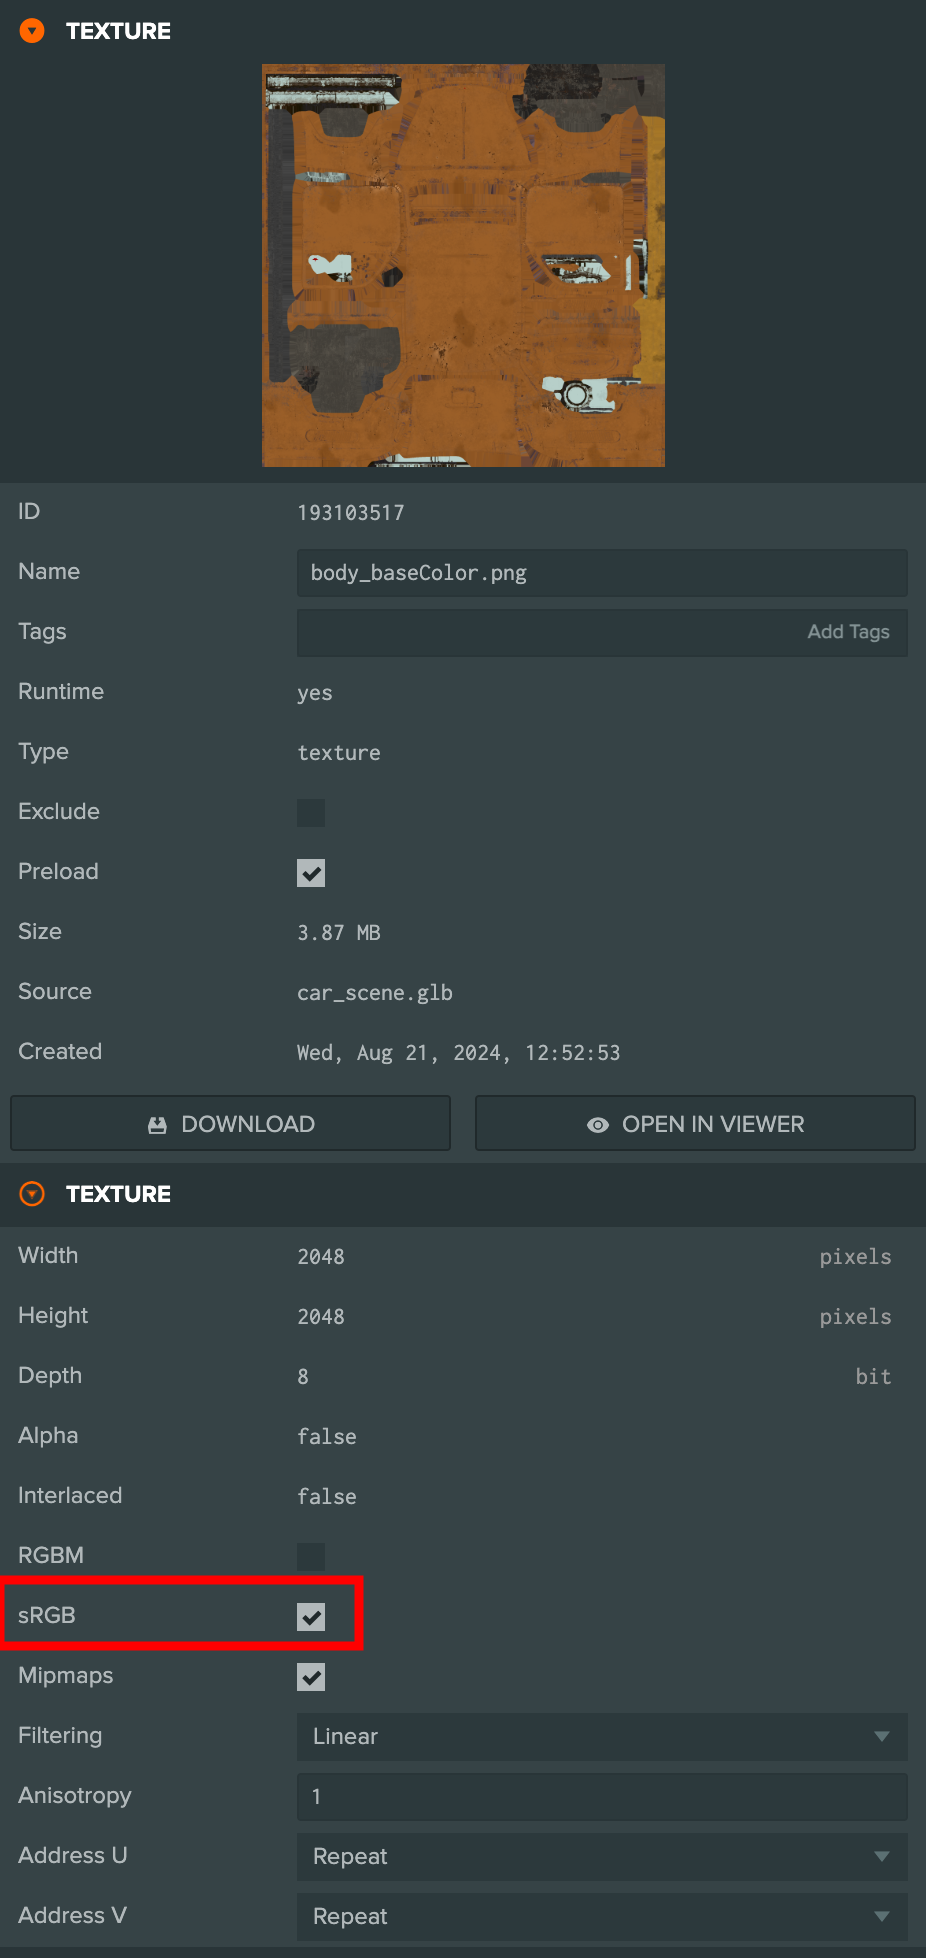This screenshot has height=1958, width=926.
Task: Toggle the Exclude checkbox
Action: point(311,813)
